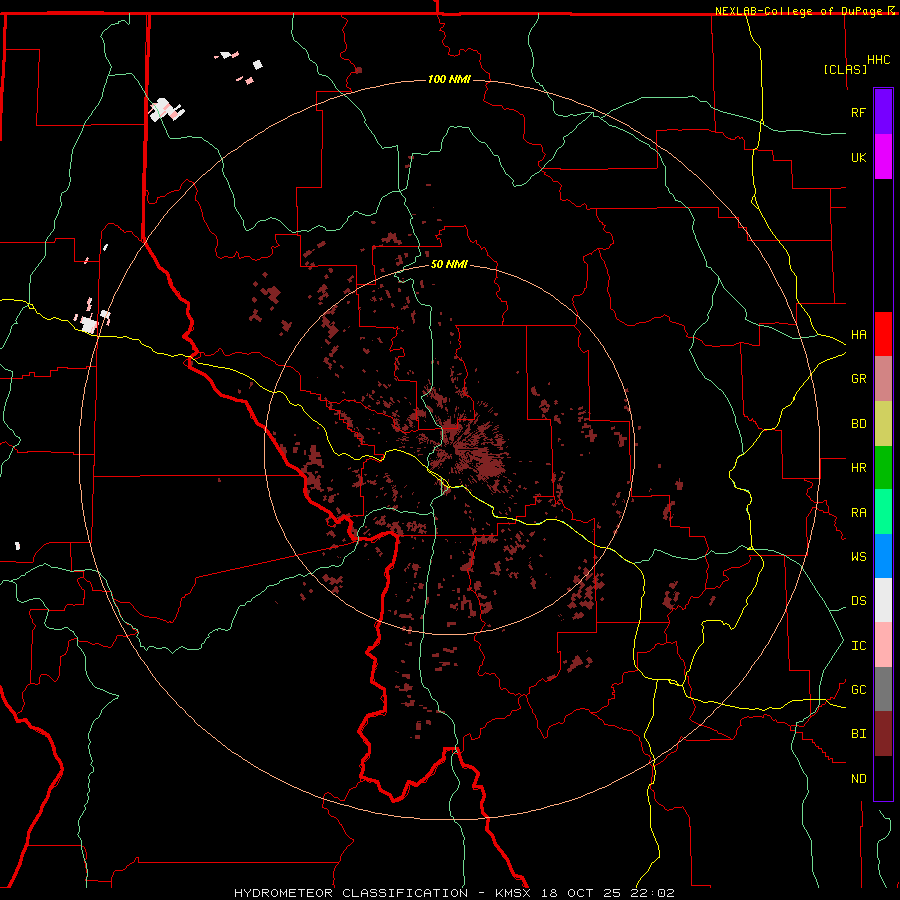Click the HR legend label
The width and height of the screenshot is (900, 900).
(x=859, y=468)
